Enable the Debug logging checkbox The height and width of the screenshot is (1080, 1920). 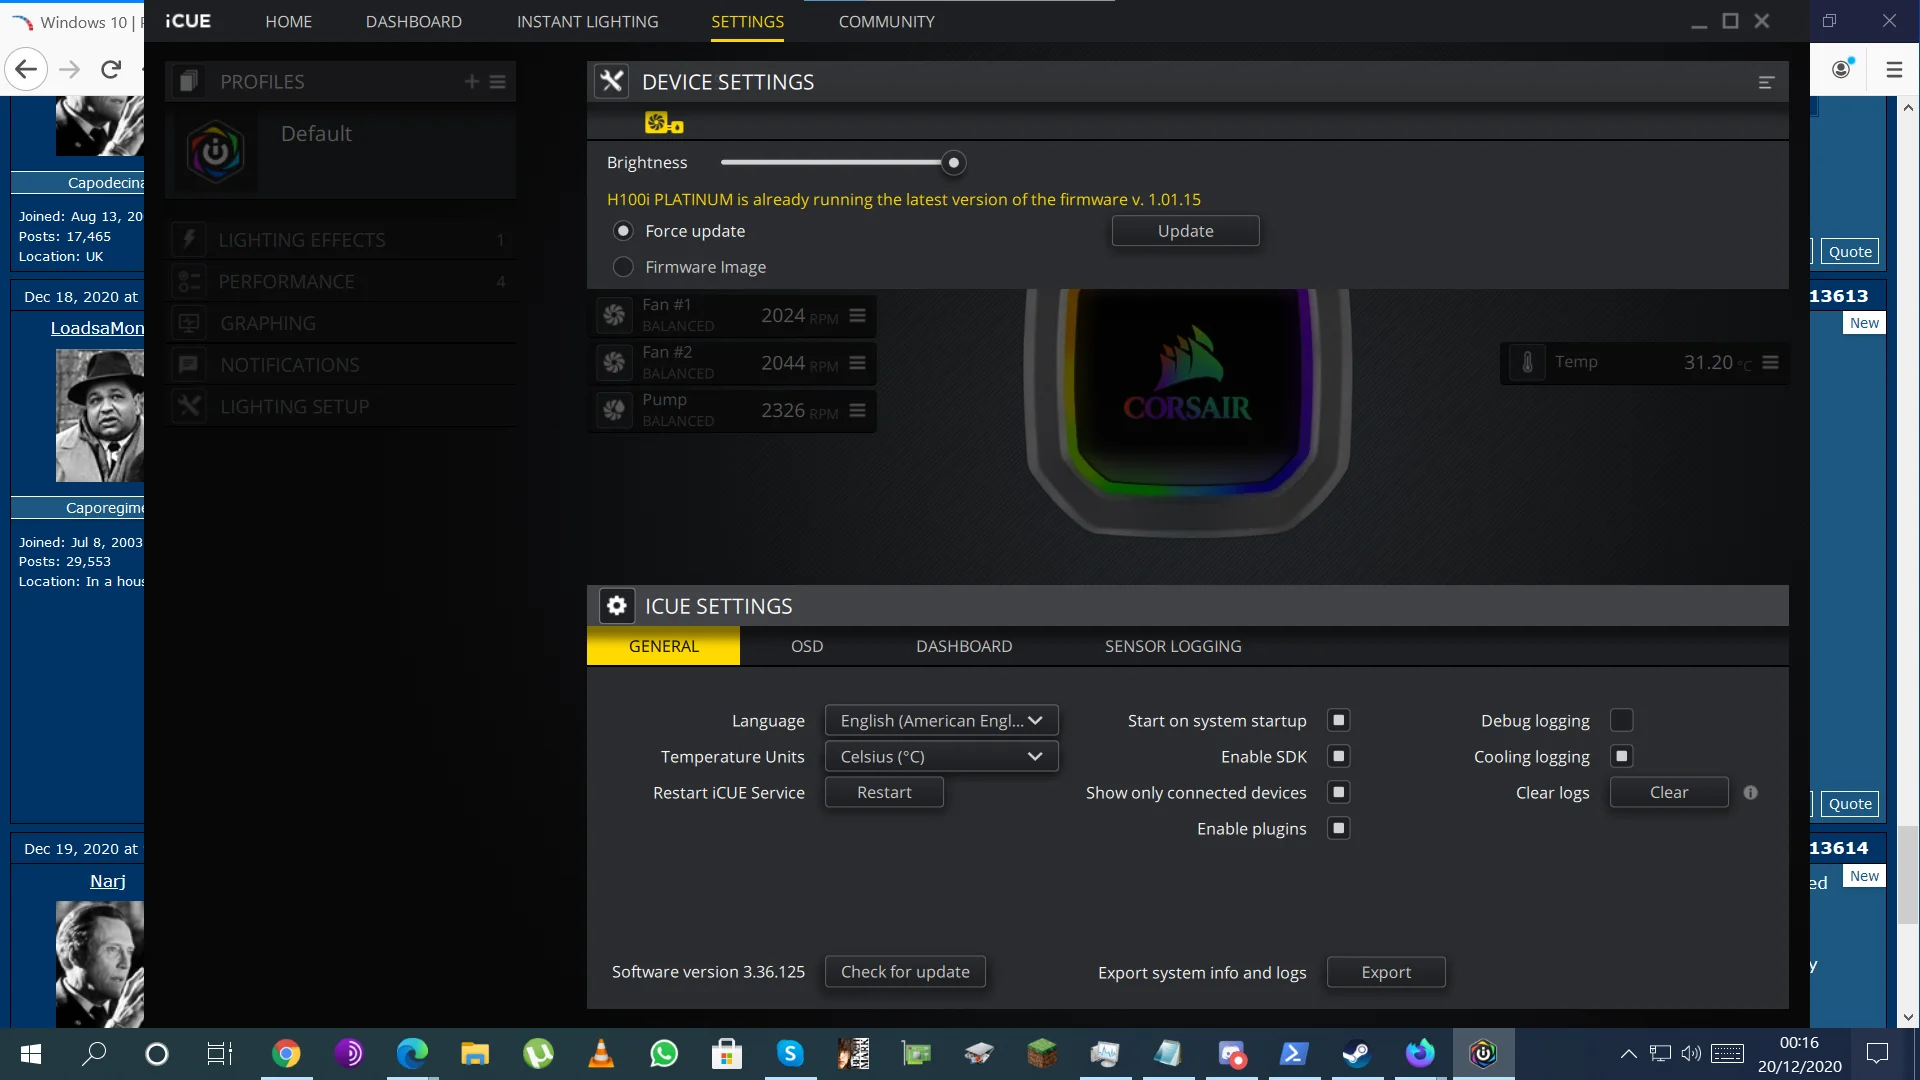1622,720
